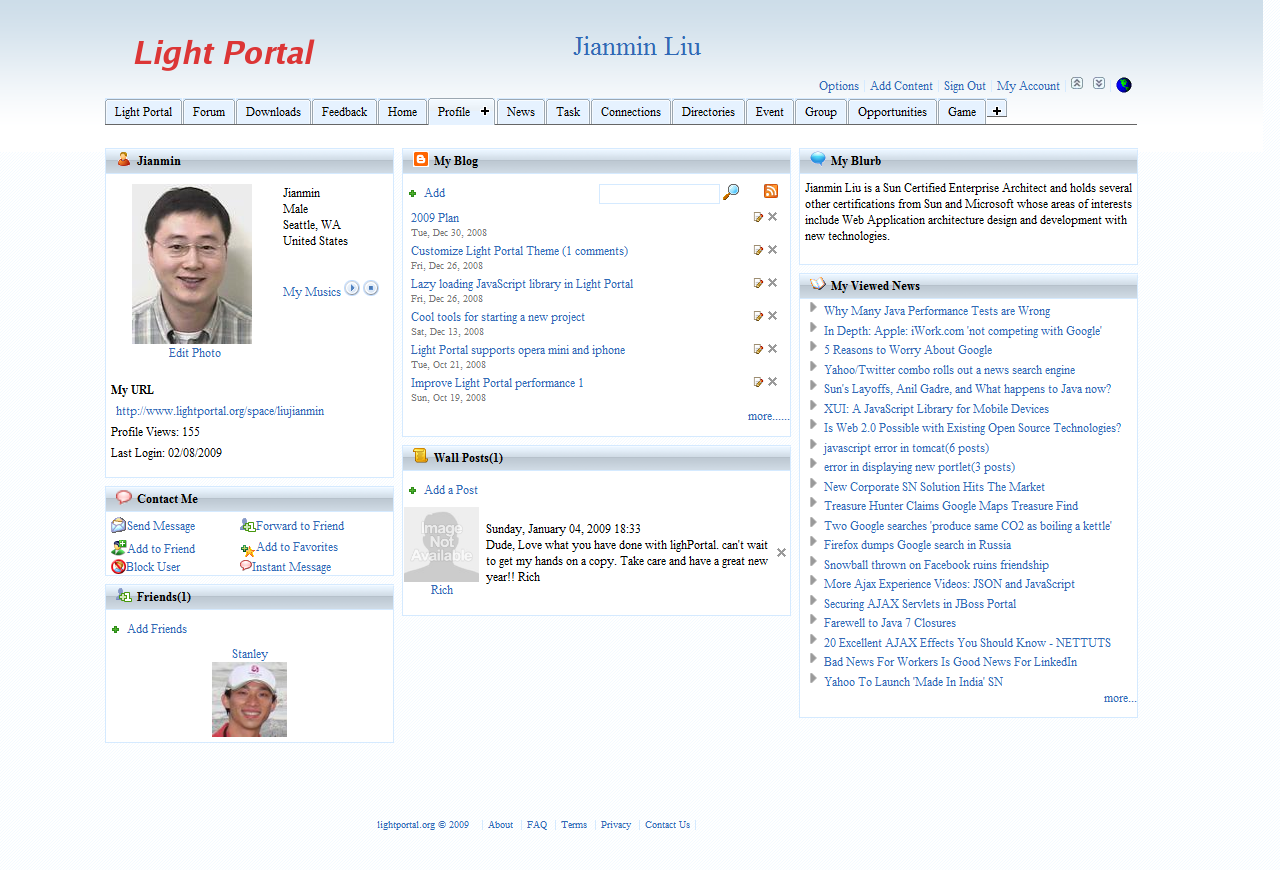Delete the 'Lazy loading JavaScript library' post

[x=772, y=283]
